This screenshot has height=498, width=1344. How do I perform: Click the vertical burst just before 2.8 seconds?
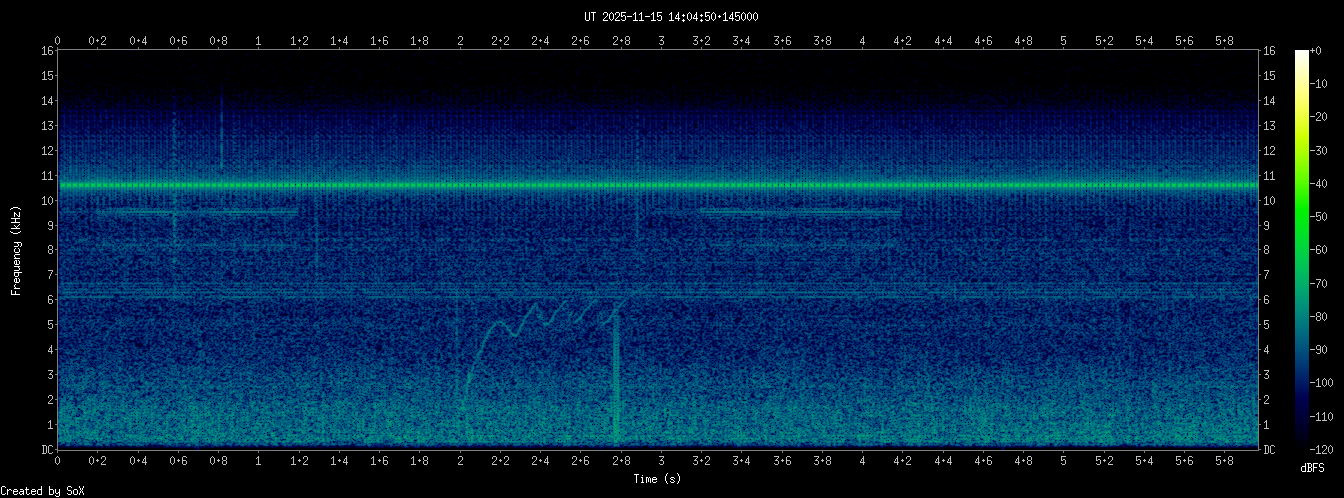coord(616,380)
